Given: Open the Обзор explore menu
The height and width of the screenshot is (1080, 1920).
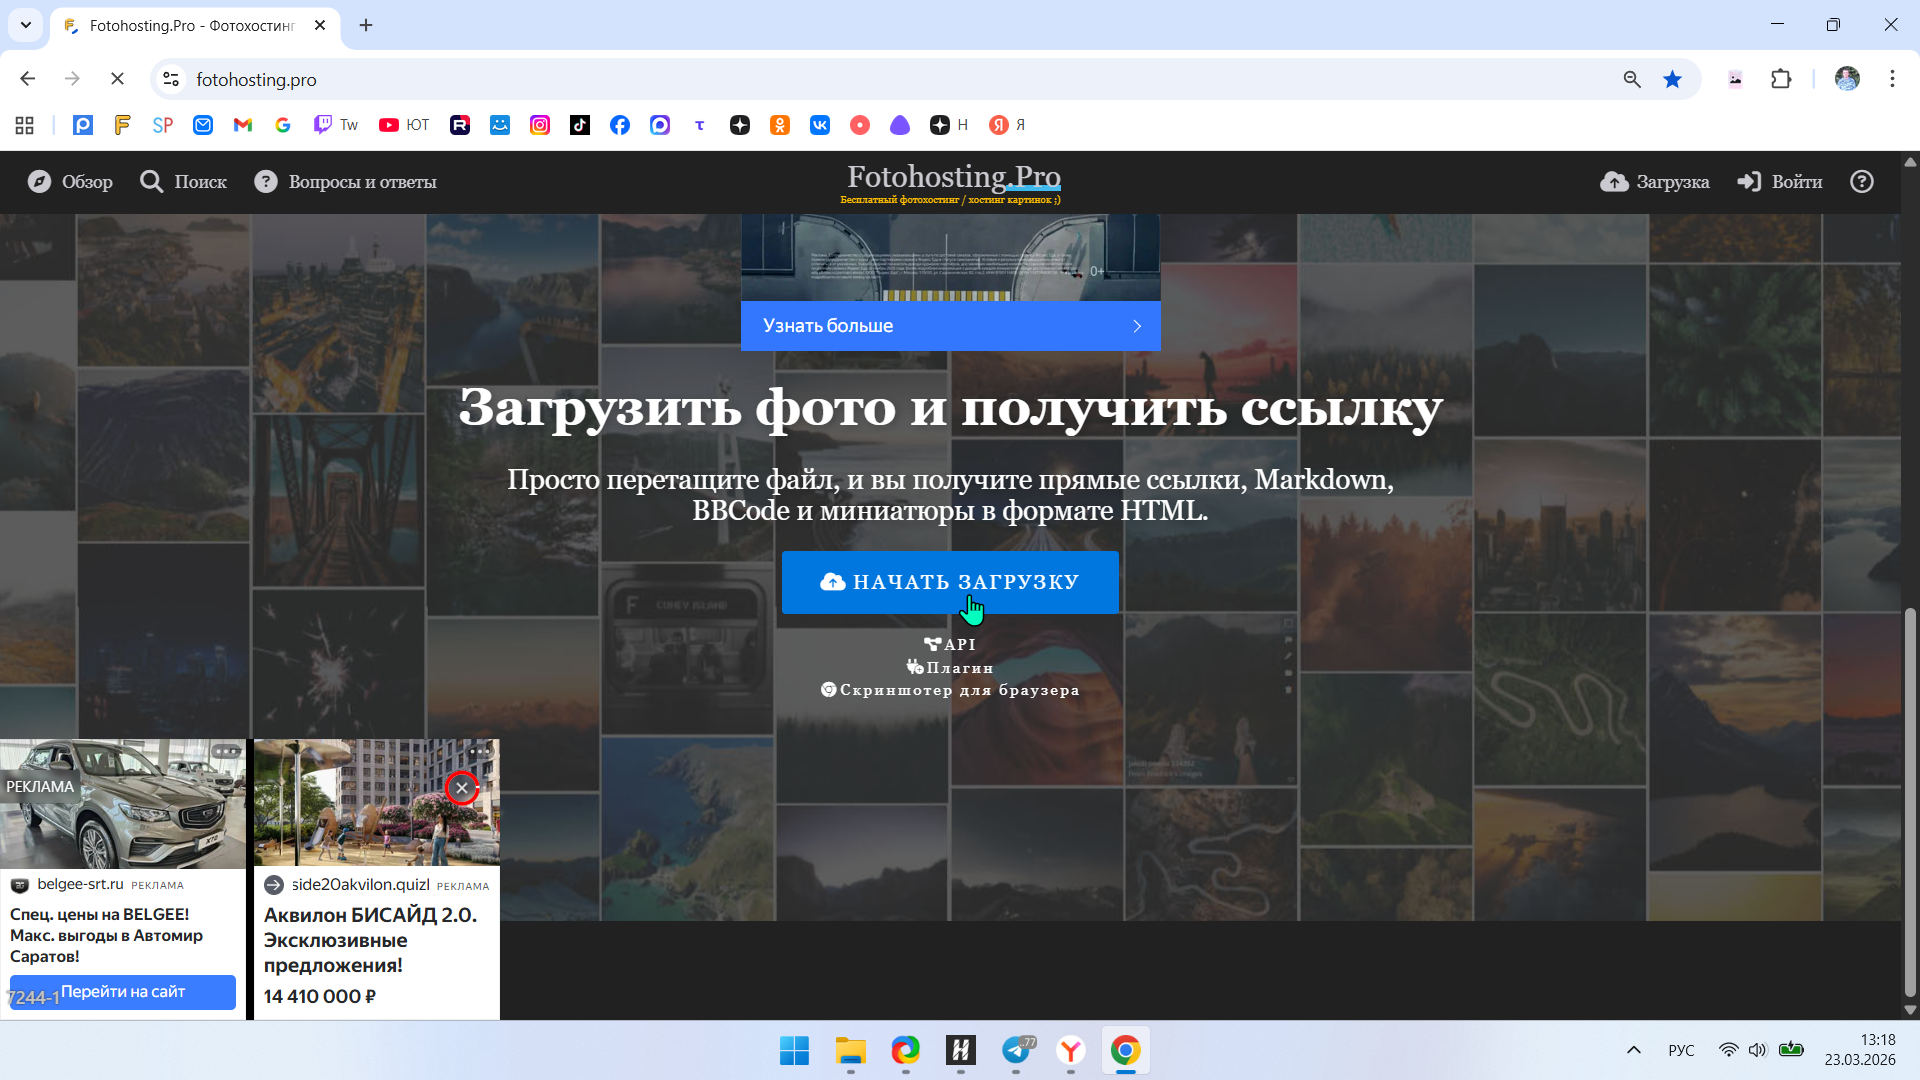Looking at the screenshot, I should 70,182.
